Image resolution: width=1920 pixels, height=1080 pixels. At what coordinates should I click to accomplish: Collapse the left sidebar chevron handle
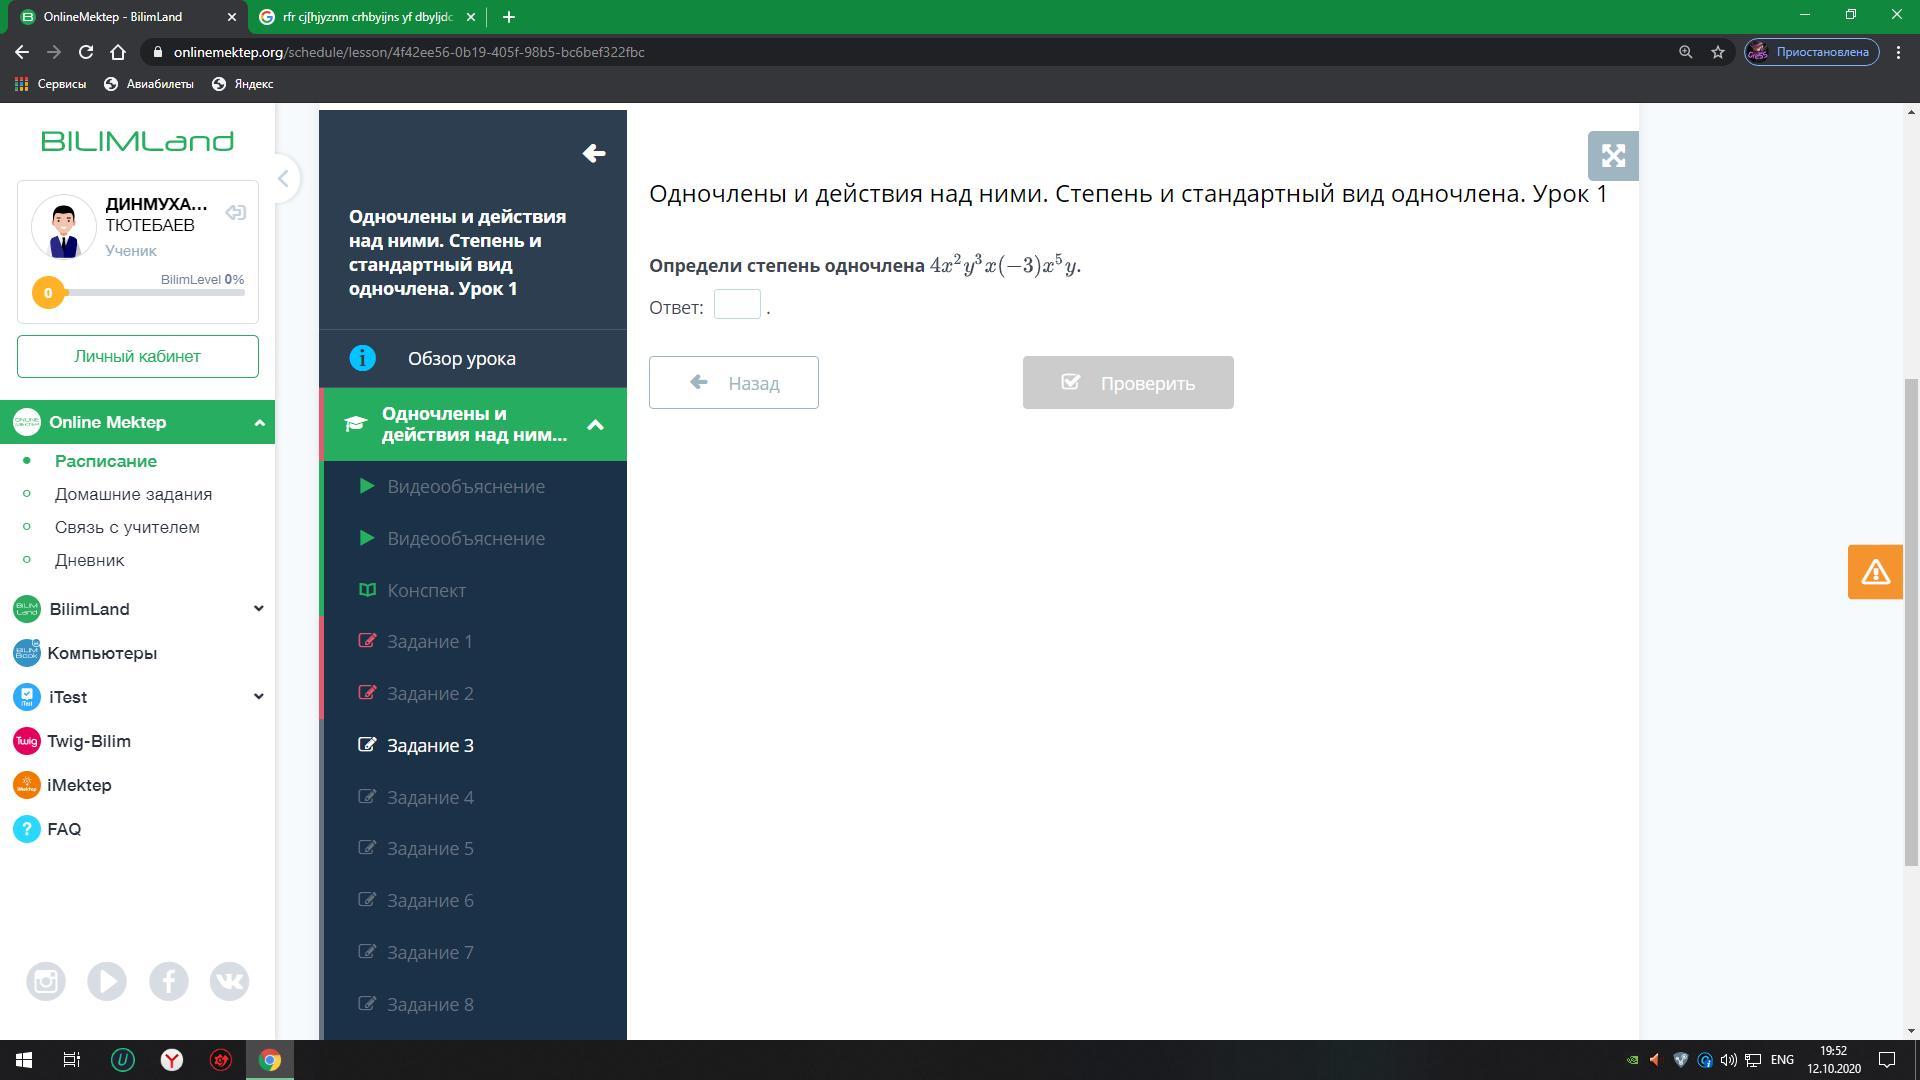point(283,179)
